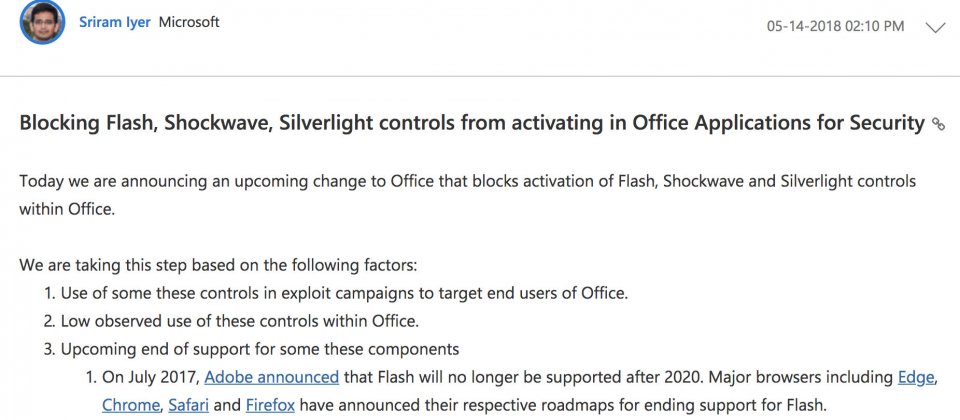Follow the Edge roadmap link
Screen dimensions: 960x420
coord(915,377)
